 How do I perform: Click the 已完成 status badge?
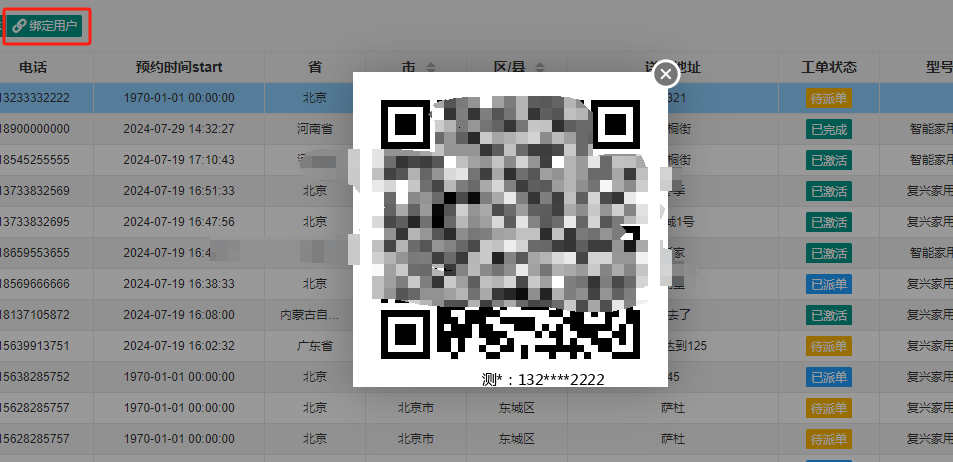pos(829,129)
